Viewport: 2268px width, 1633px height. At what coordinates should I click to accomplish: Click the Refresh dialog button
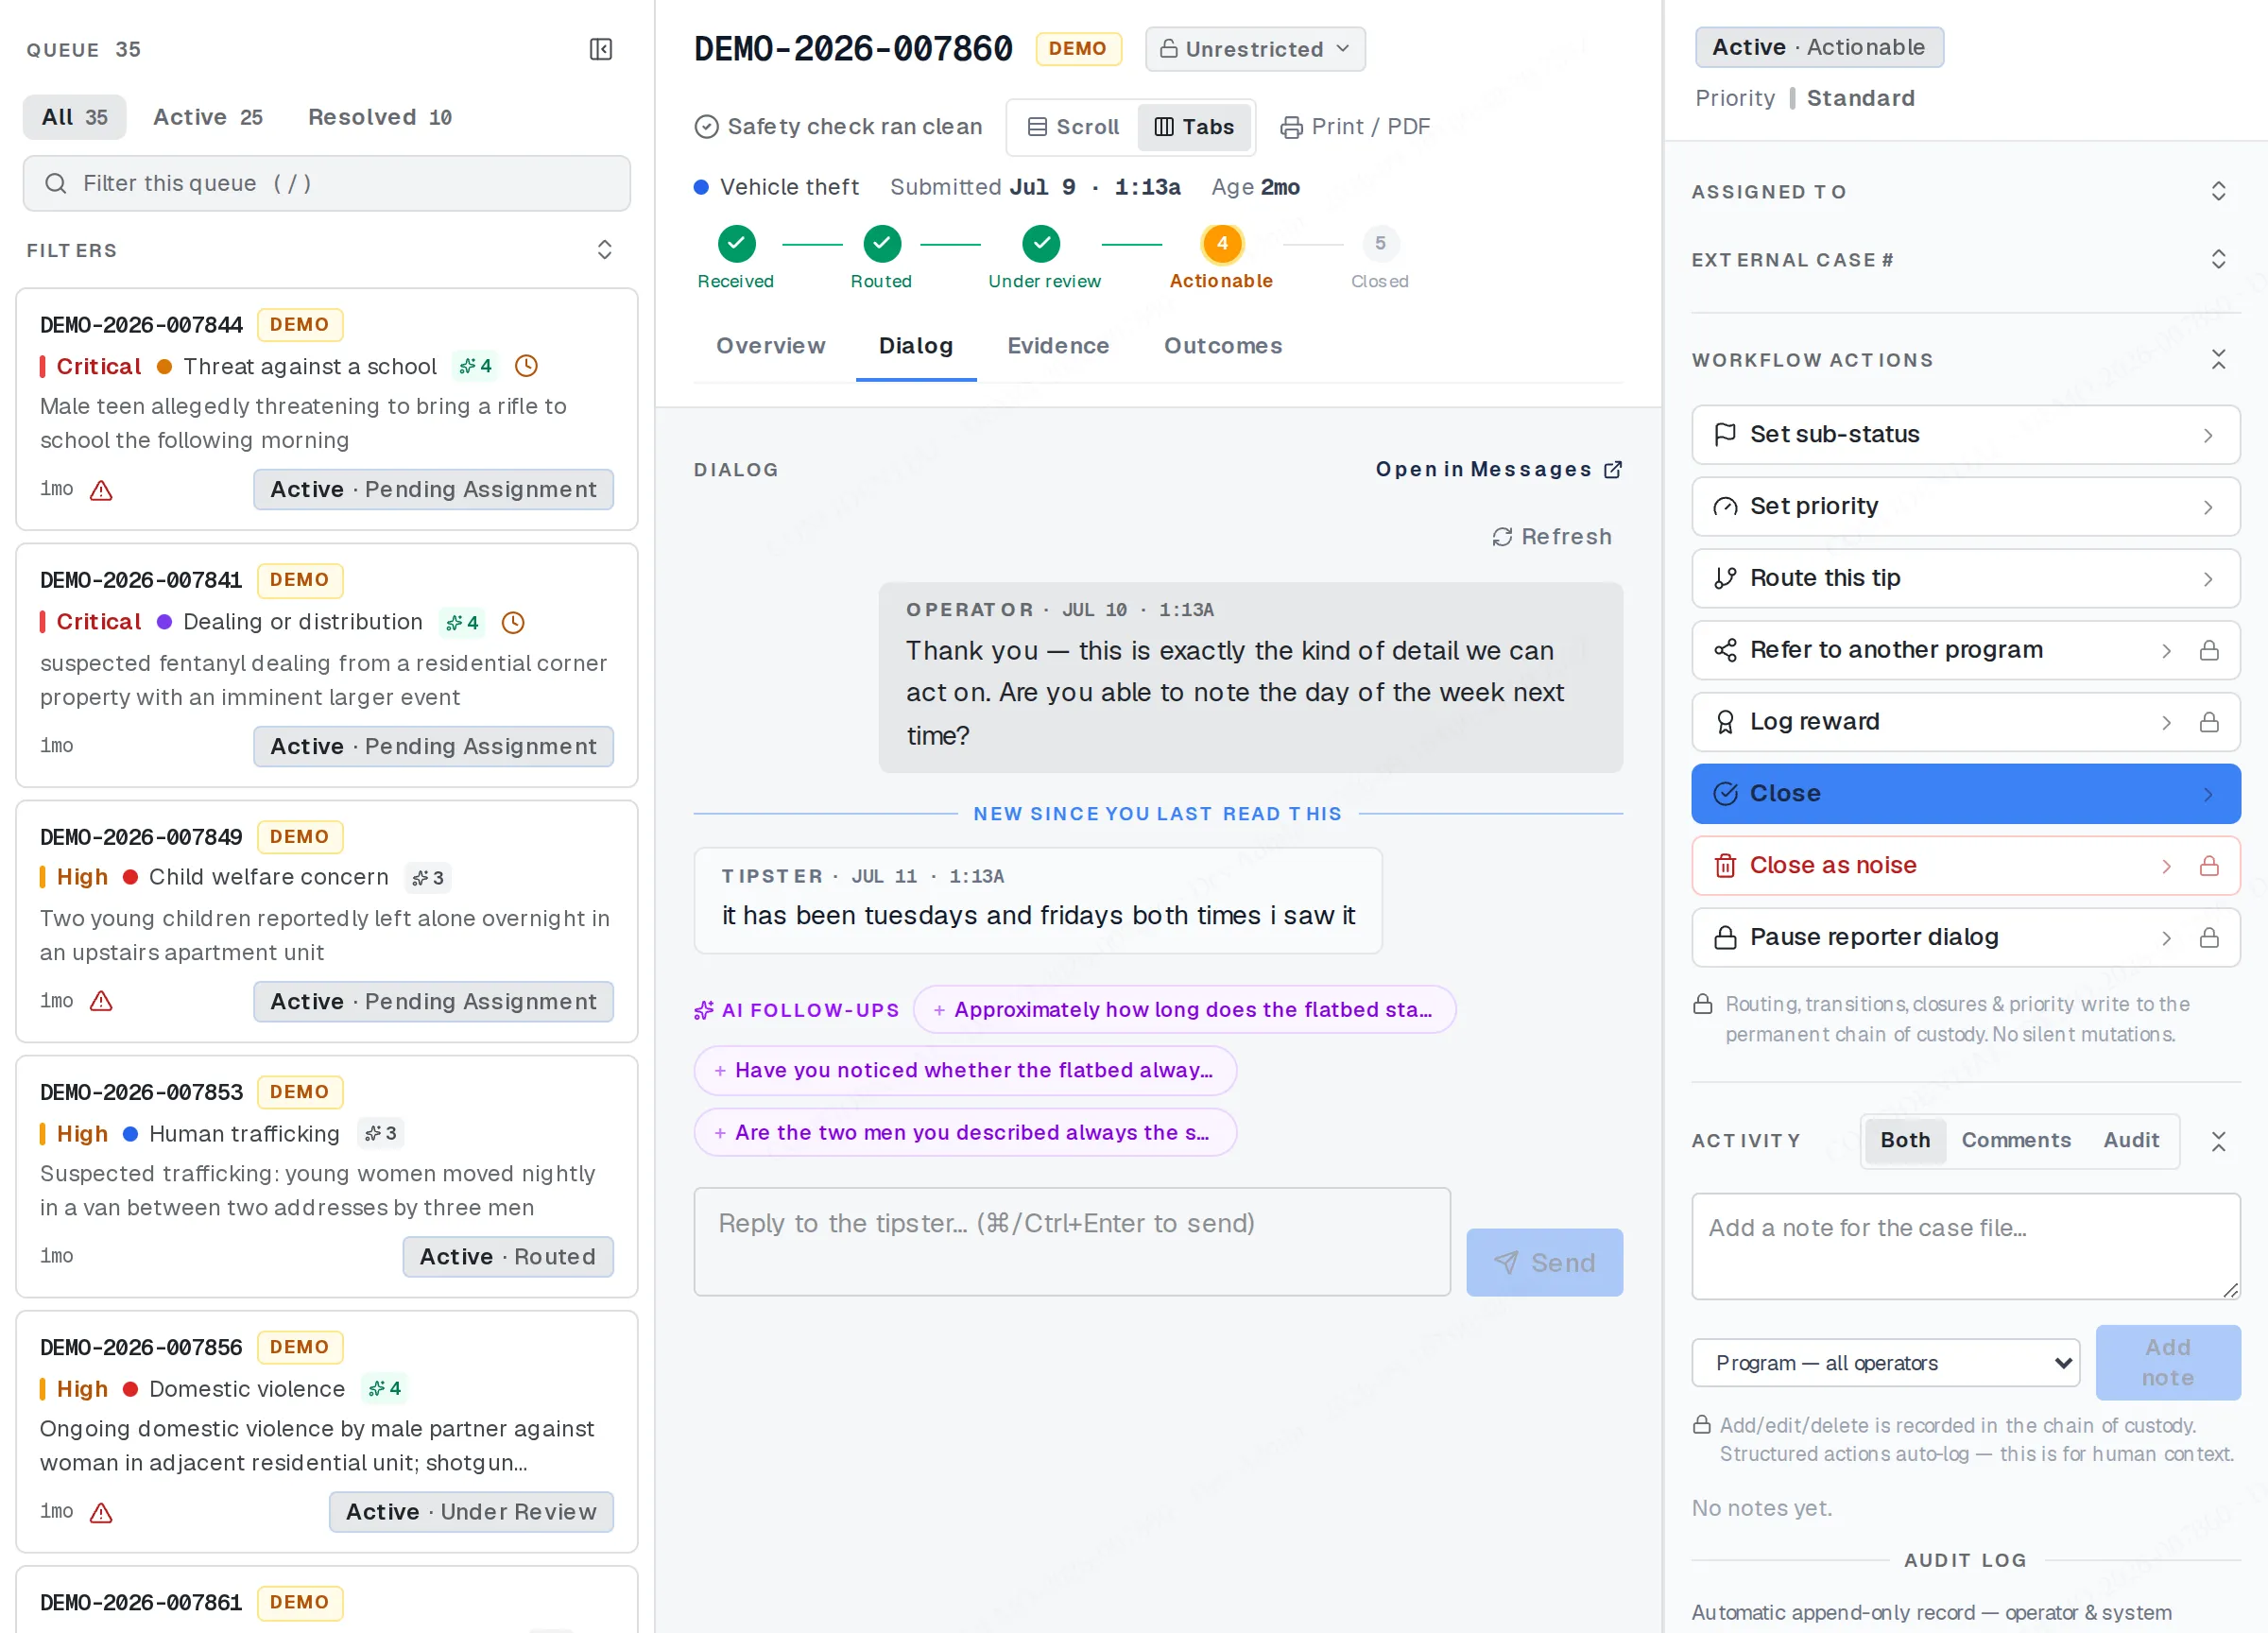[1551, 537]
